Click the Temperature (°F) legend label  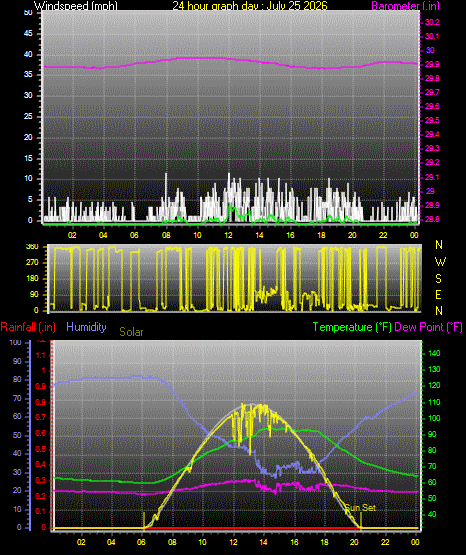352,327
